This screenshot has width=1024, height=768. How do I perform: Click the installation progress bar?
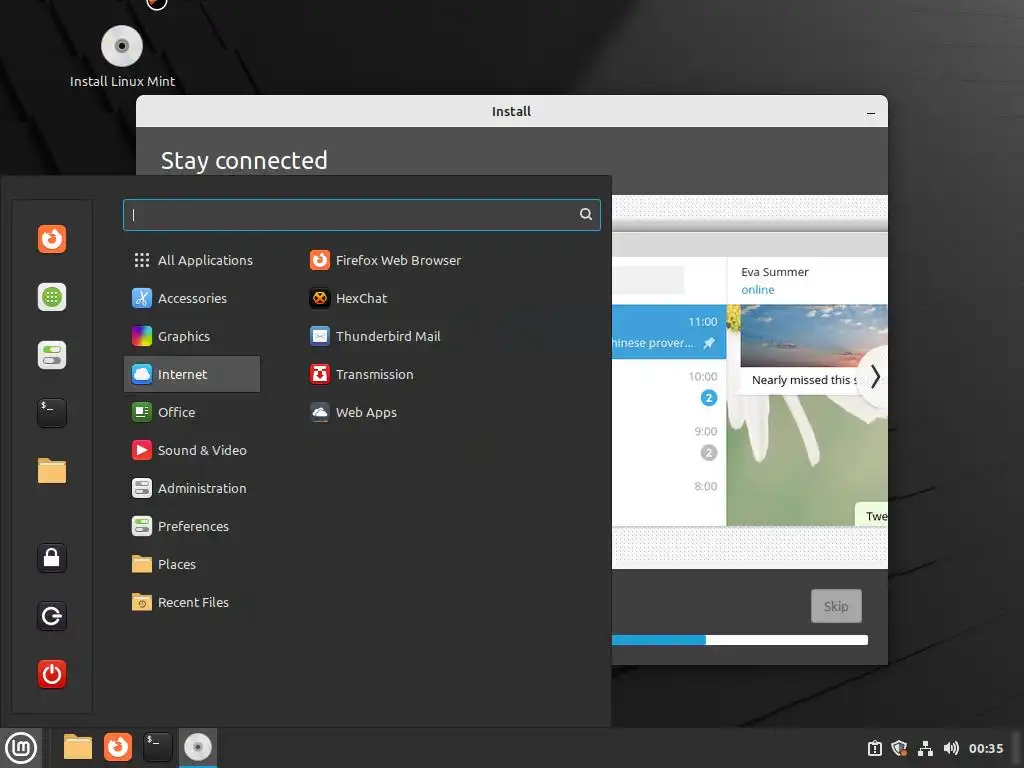pyautogui.click(x=739, y=640)
